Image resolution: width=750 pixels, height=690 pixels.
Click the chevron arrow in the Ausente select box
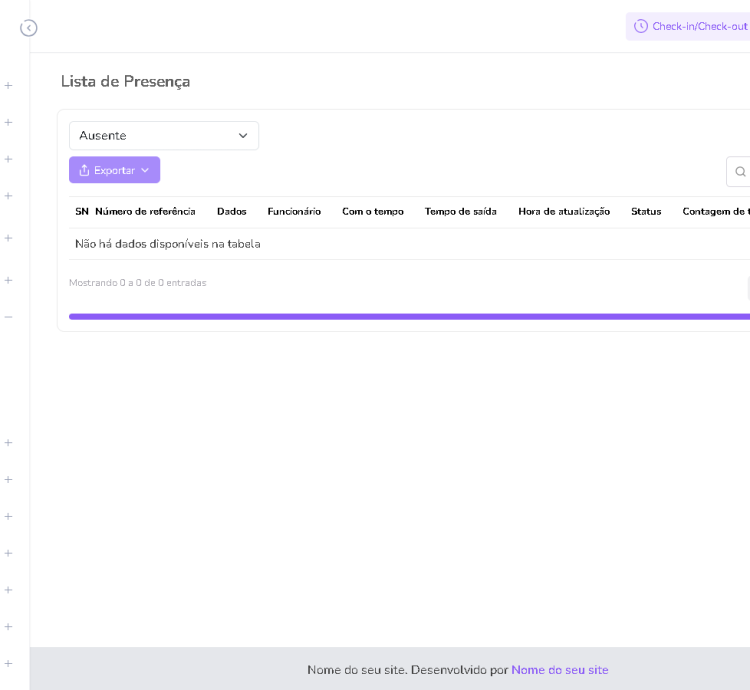pos(243,136)
